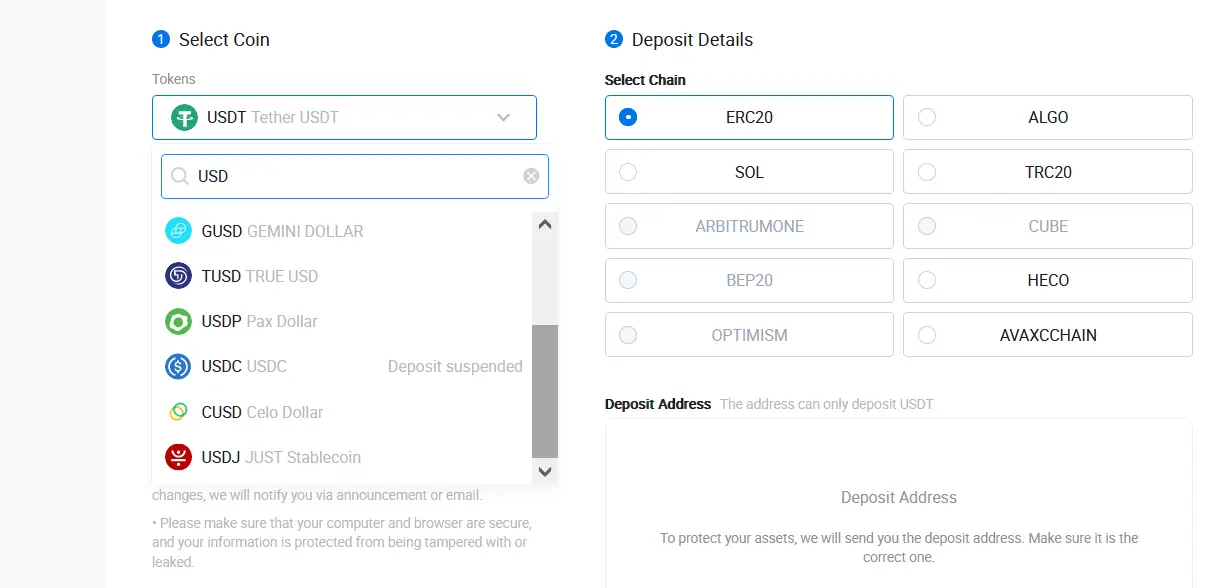1232x588 pixels.
Task: Click the coin search input field
Action: [355, 176]
